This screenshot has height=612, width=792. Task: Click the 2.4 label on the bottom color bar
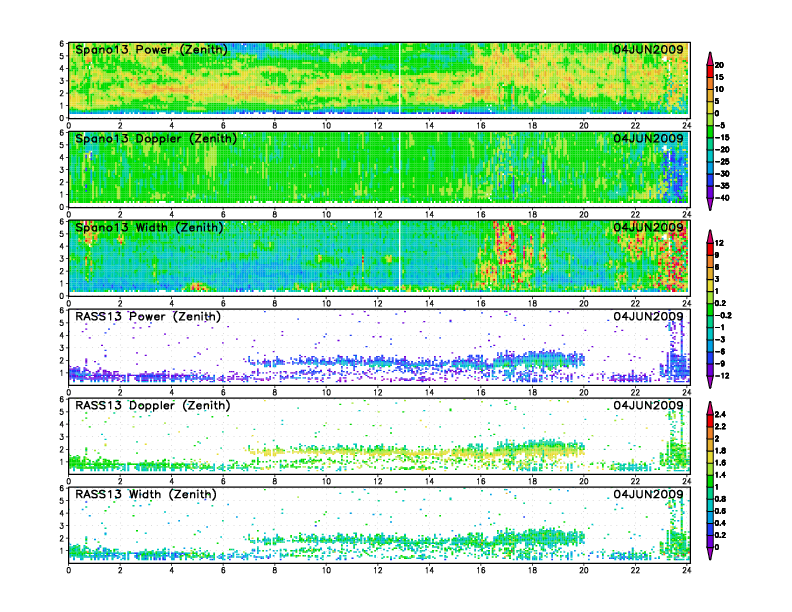click(x=721, y=415)
